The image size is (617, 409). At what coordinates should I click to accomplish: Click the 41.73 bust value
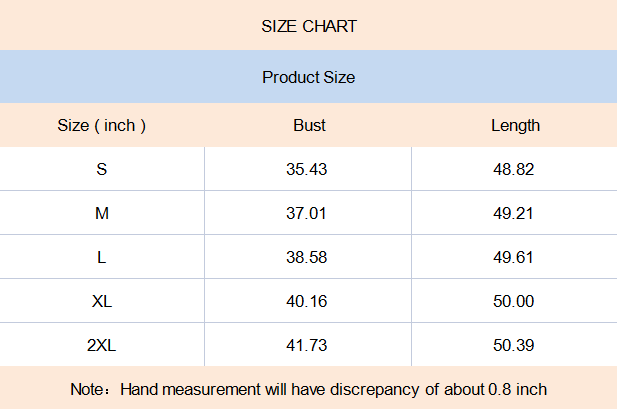click(x=307, y=345)
